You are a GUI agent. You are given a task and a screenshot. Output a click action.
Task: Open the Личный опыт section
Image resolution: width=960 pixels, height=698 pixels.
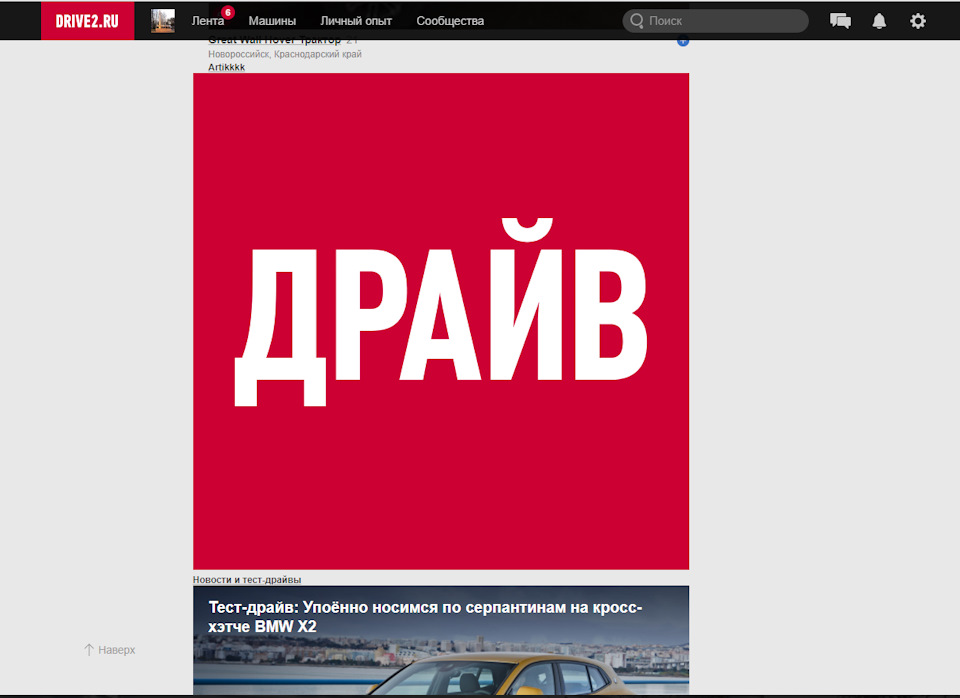(x=355, y=20)
